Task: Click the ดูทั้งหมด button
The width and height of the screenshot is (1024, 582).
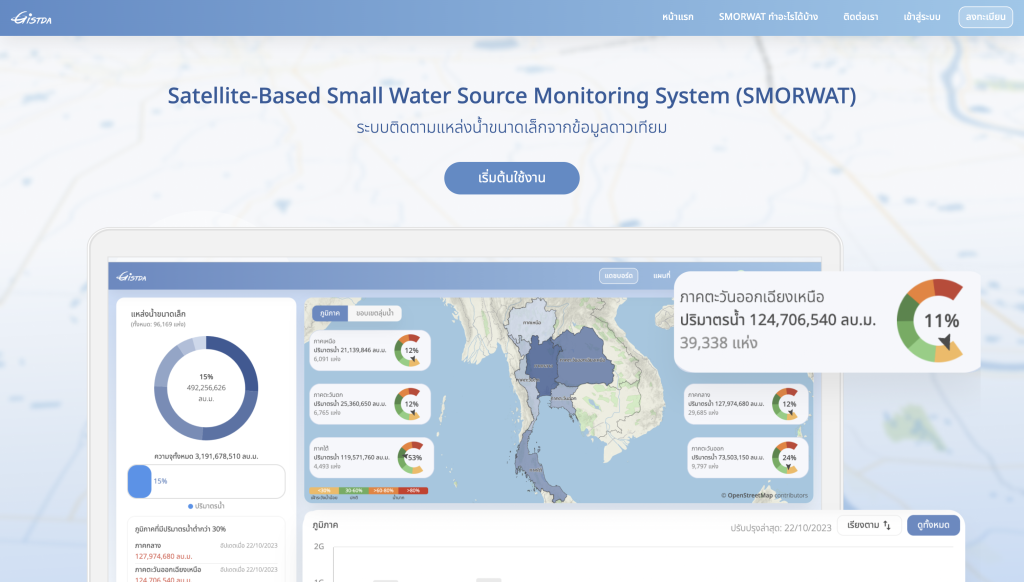Action: pyautogui.click(x=933, y=525)
